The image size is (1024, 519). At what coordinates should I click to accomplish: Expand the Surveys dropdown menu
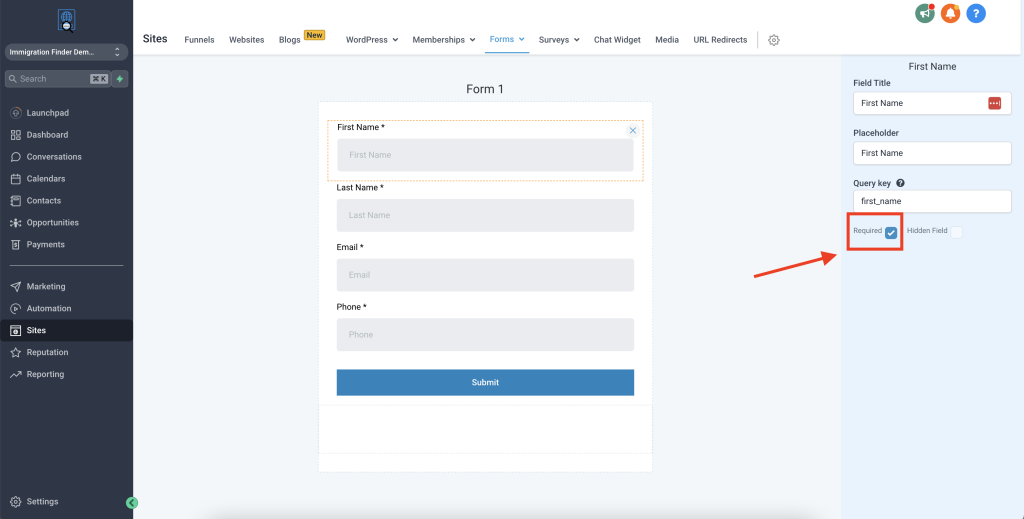tap(560, 40)
